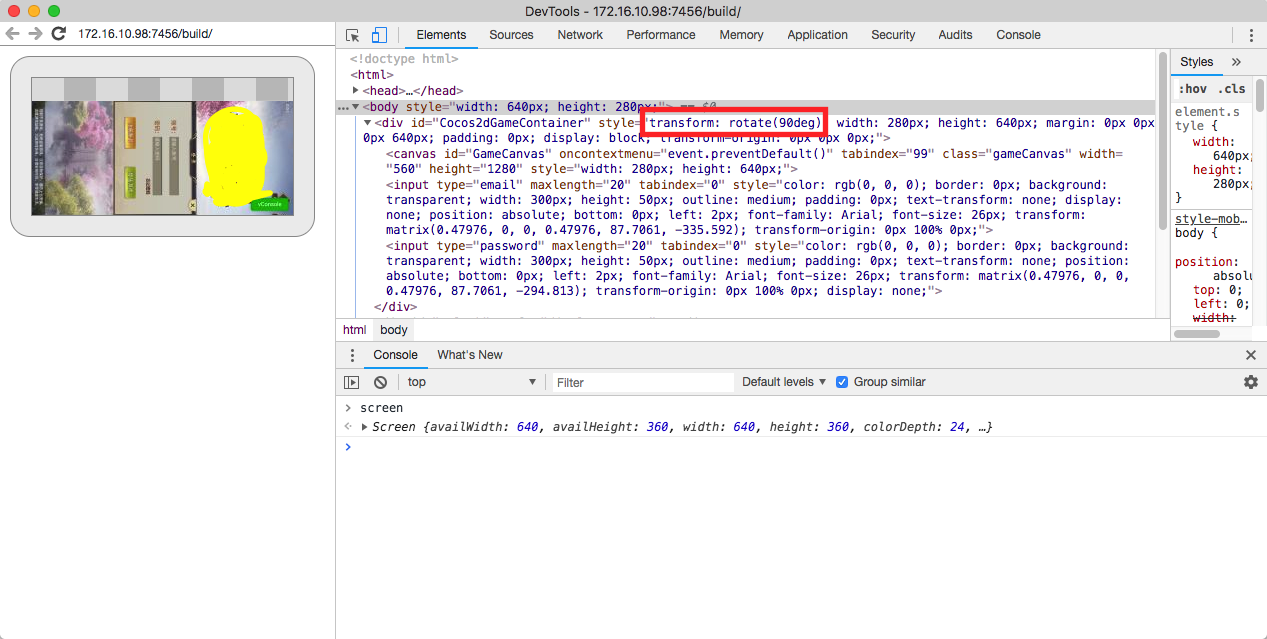The height and width of the screenshot is (639, 1267).
Task: Click the 'screen' console command entry
Action: coord(381,408)
